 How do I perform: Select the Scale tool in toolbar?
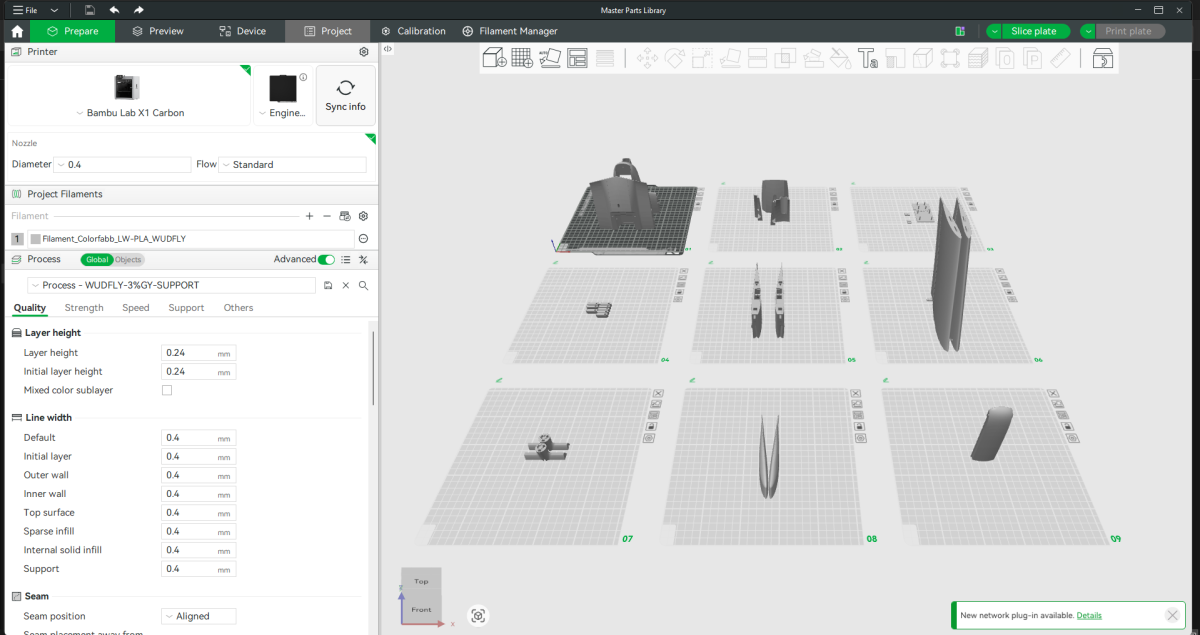(702, 59)
